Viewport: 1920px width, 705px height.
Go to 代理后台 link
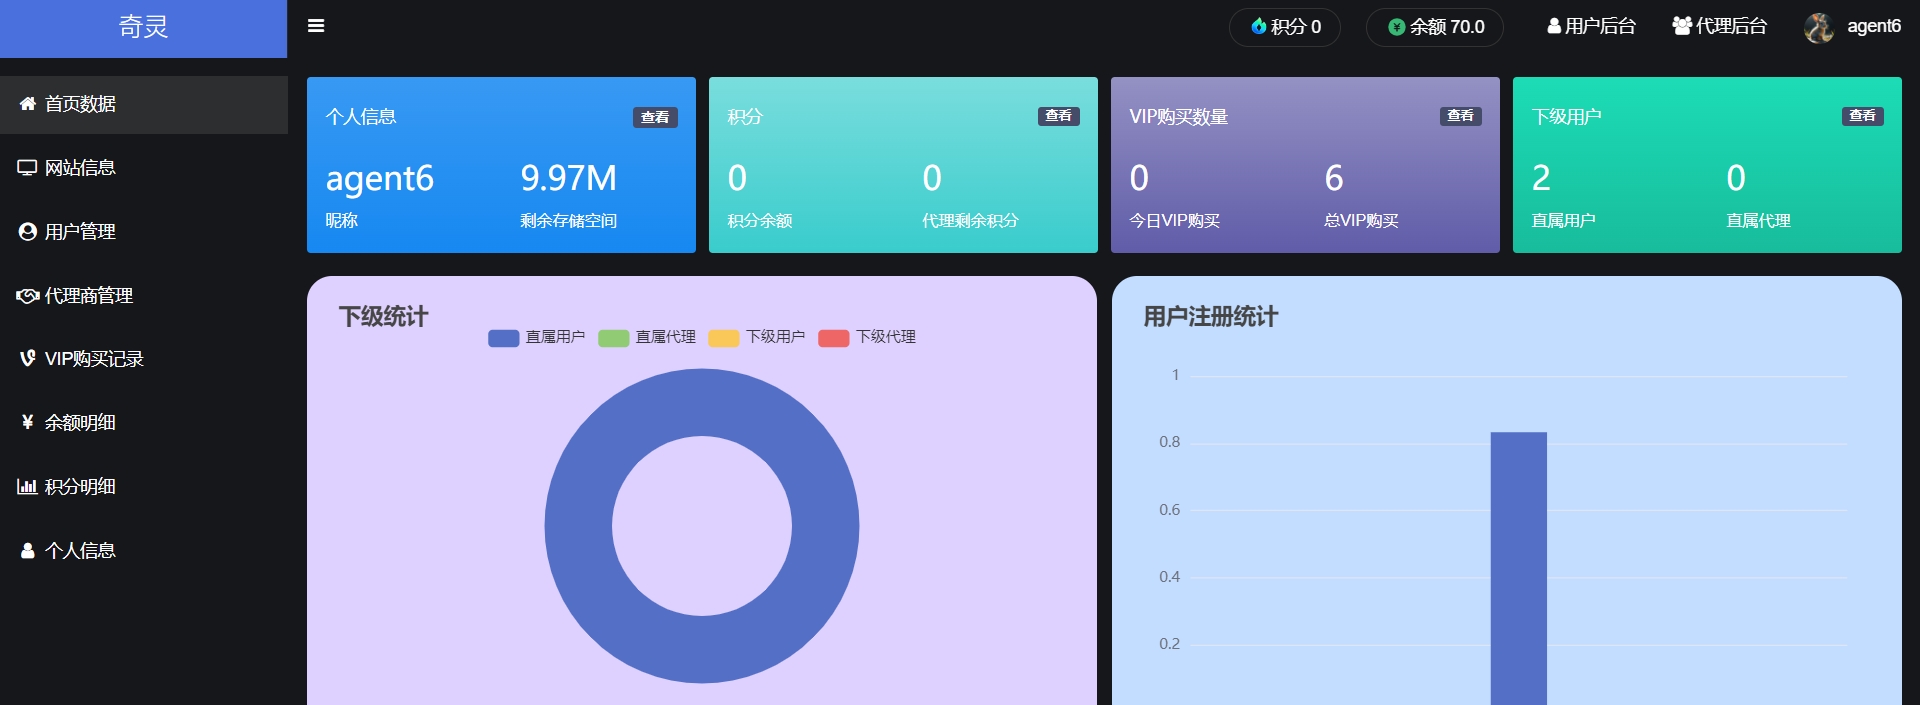coord(1720,26)
